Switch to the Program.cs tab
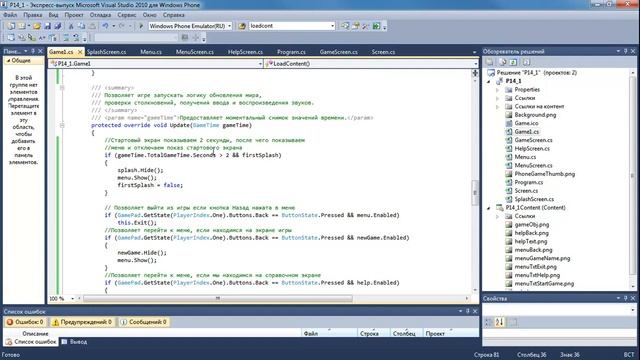640x360 pixels. tap(291, 52)
